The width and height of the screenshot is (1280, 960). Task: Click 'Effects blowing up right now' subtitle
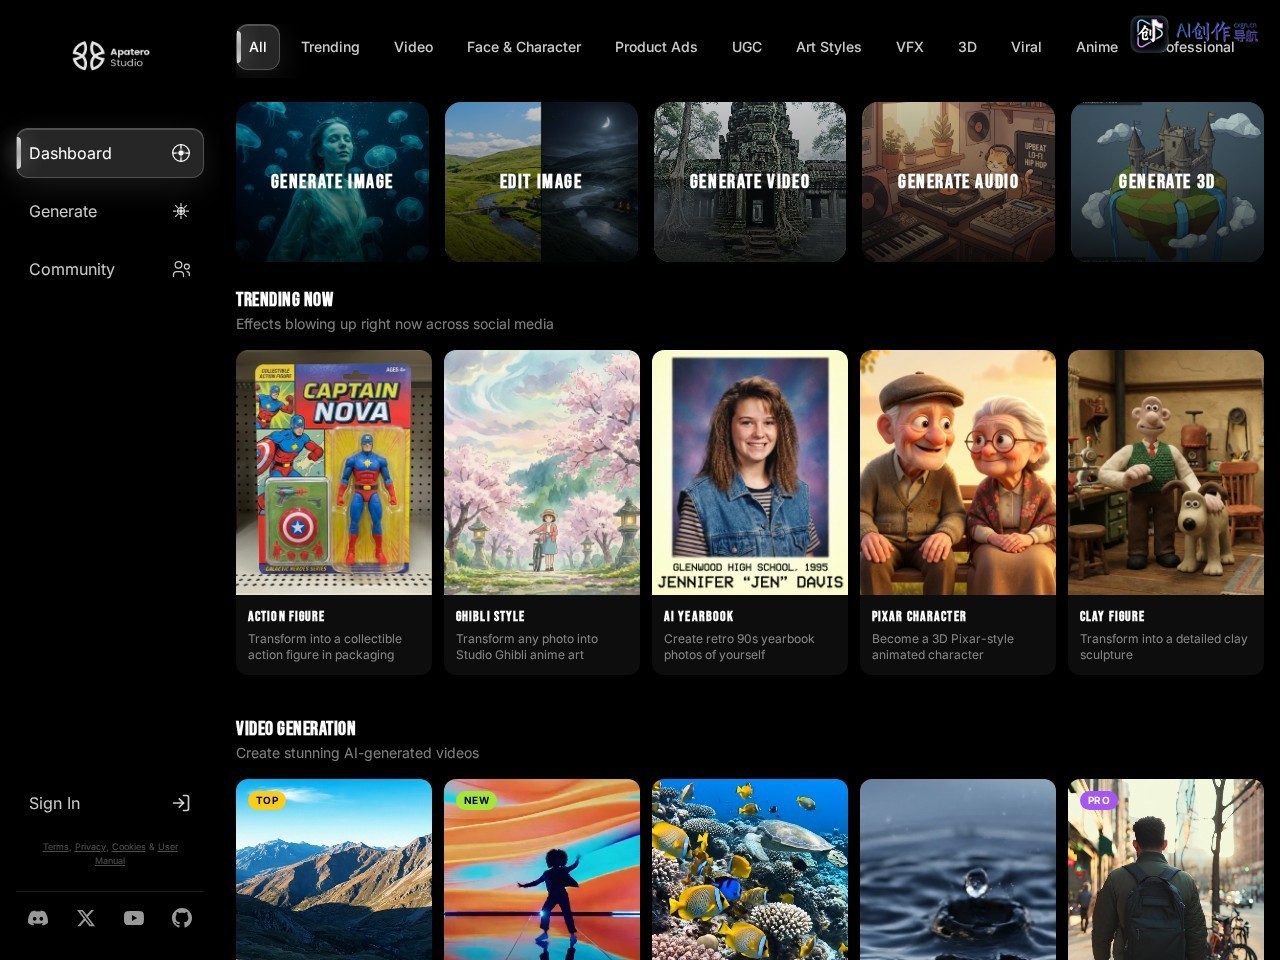click(395, 324)
